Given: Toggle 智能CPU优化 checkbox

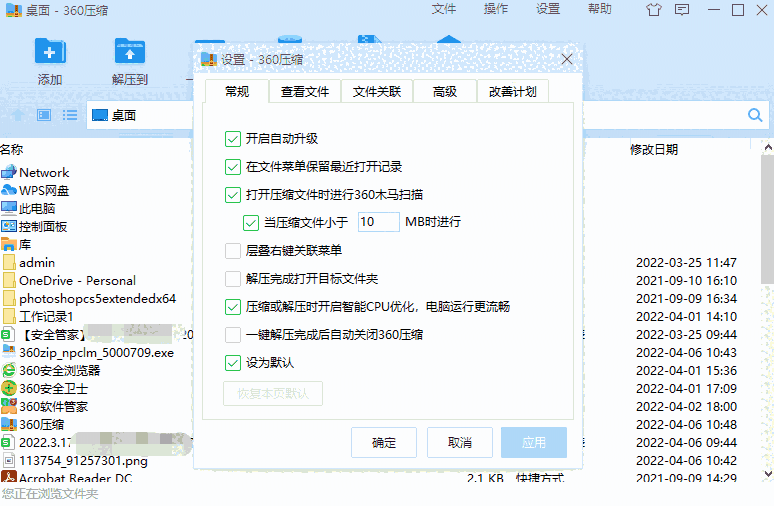Looking at the screenshot, I should (232, 307).
